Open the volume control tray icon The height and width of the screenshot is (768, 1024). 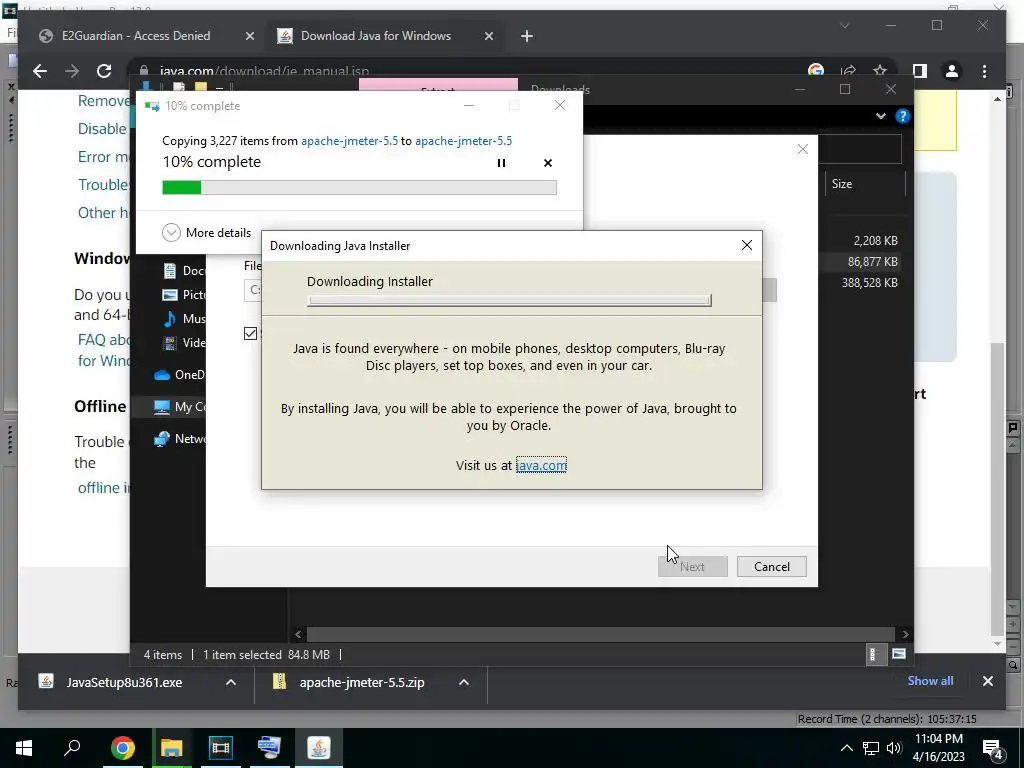coord(894,748)
